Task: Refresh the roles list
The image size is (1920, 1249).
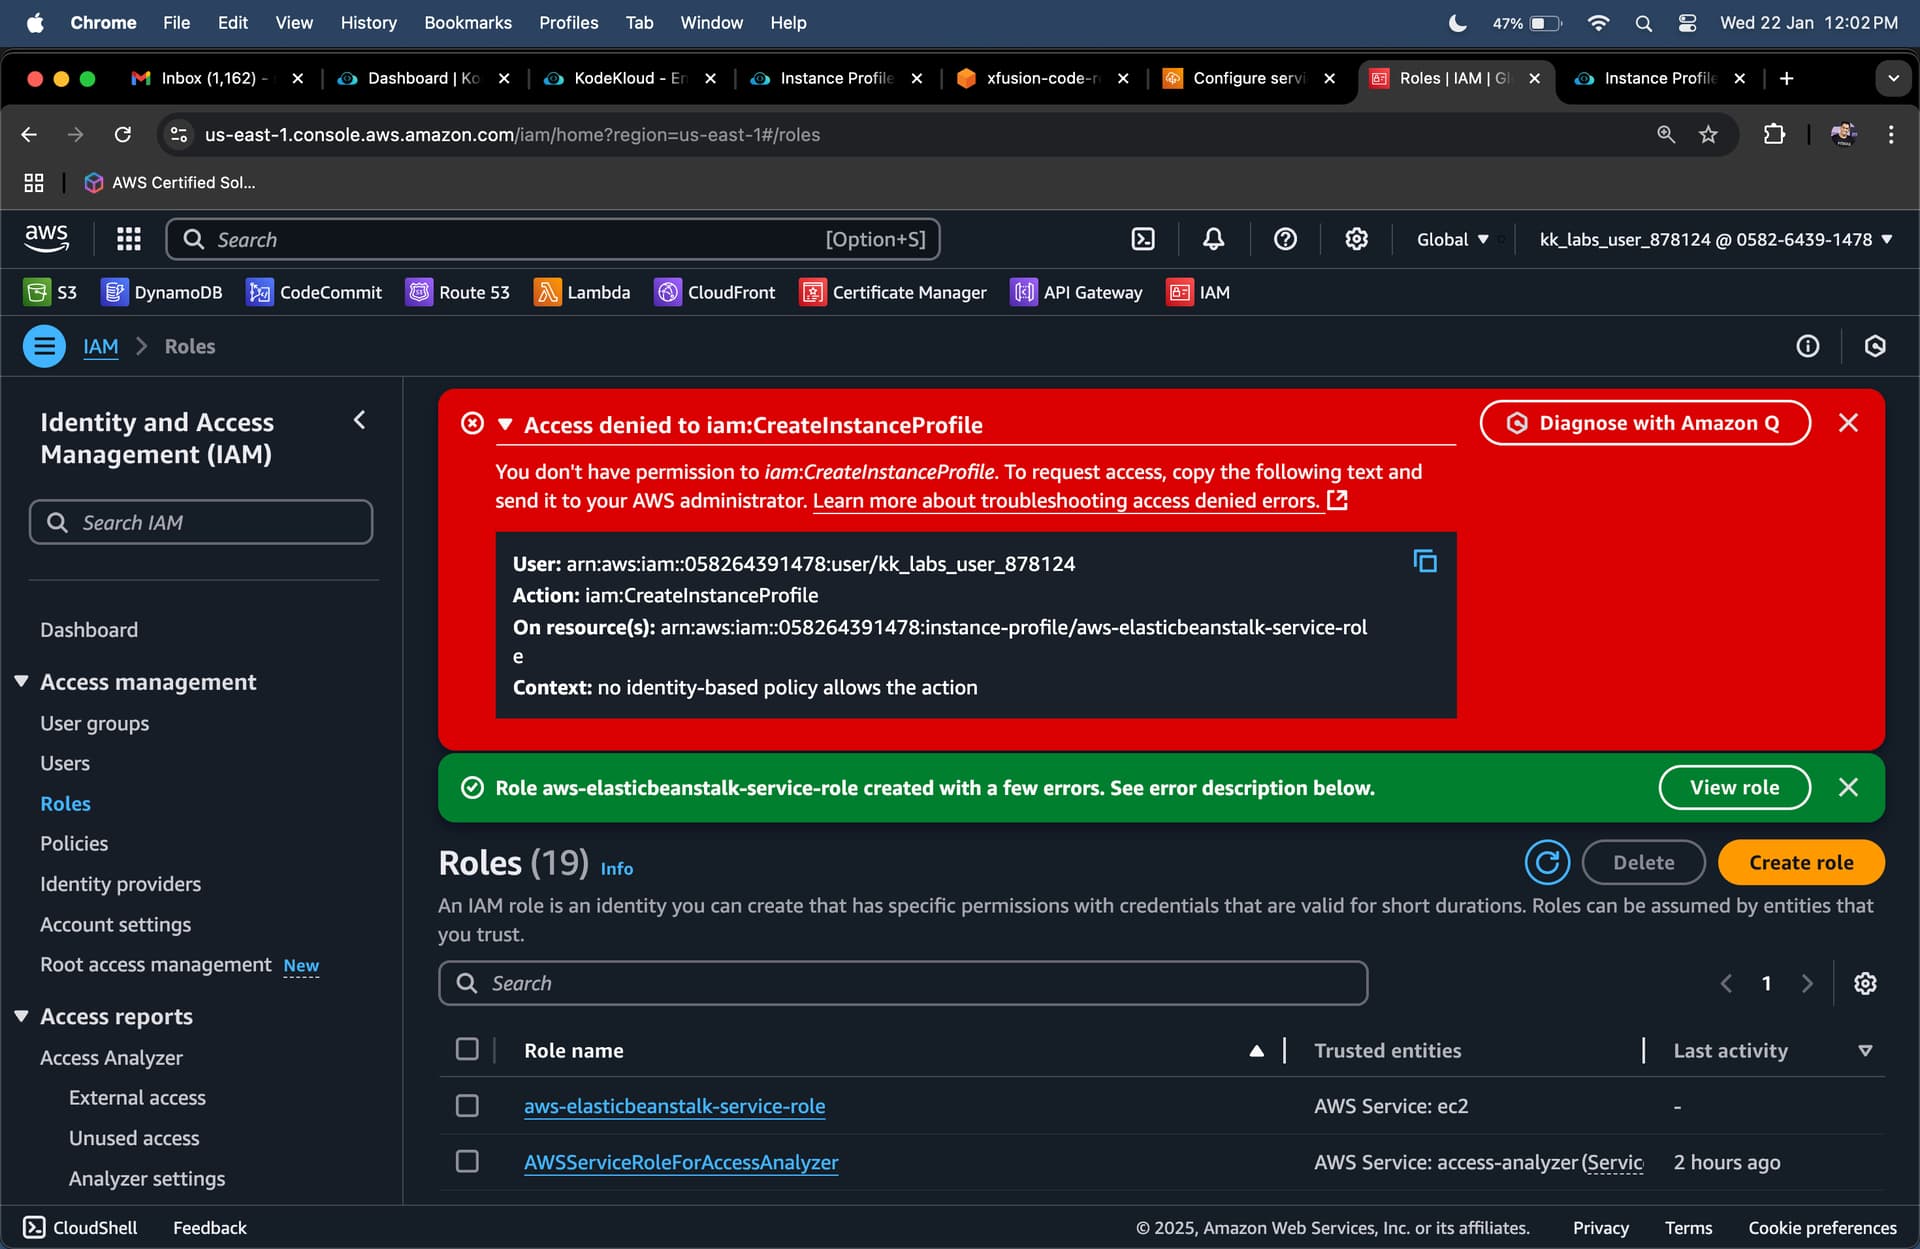Action: tap(1546, 862)
